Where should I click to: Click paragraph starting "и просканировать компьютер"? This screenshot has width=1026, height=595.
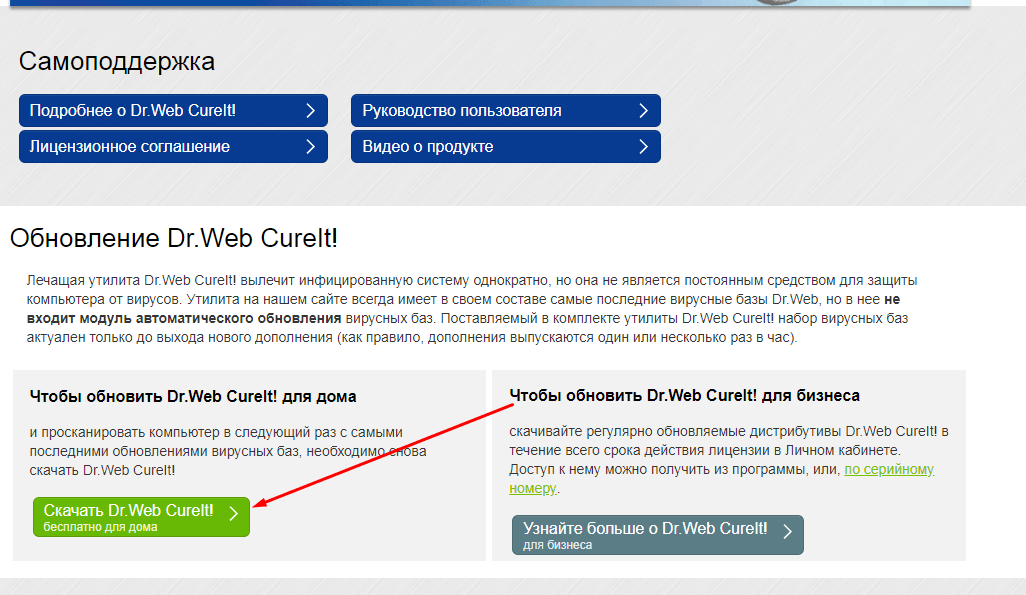point(228,451)
